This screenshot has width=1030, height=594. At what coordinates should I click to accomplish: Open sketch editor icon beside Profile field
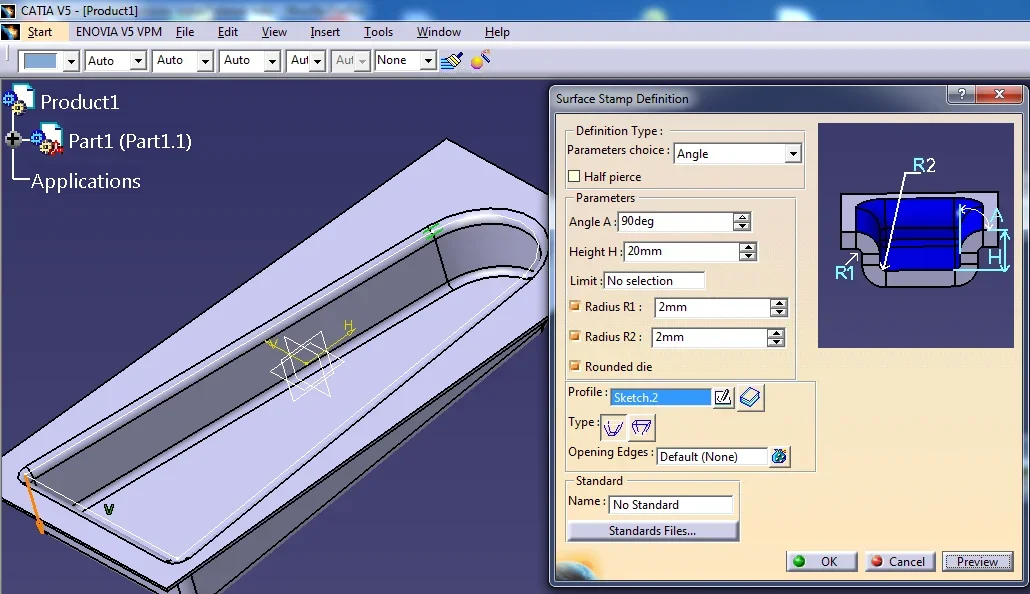click(723, 398)
